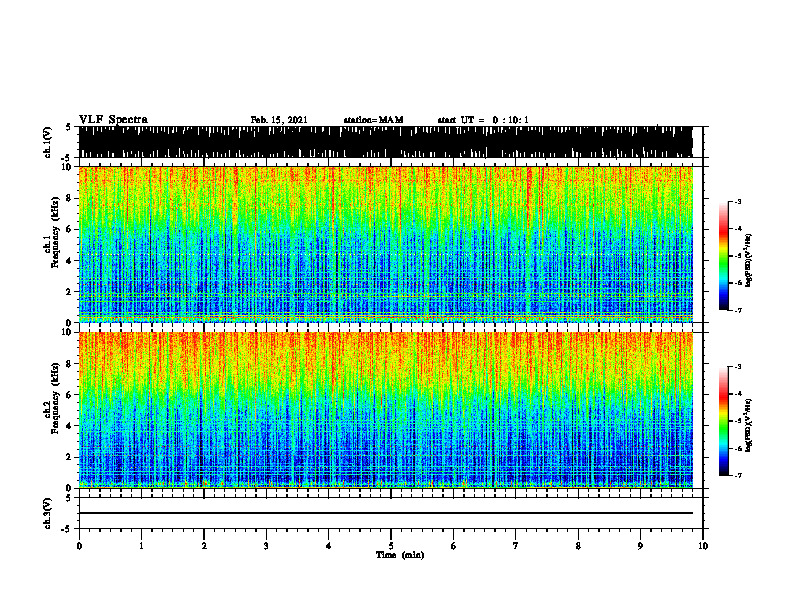The image size is (792, 612).
Task: Click the "9" tick on the time axis
Action: pyautogui.click(x=640, y=546)
